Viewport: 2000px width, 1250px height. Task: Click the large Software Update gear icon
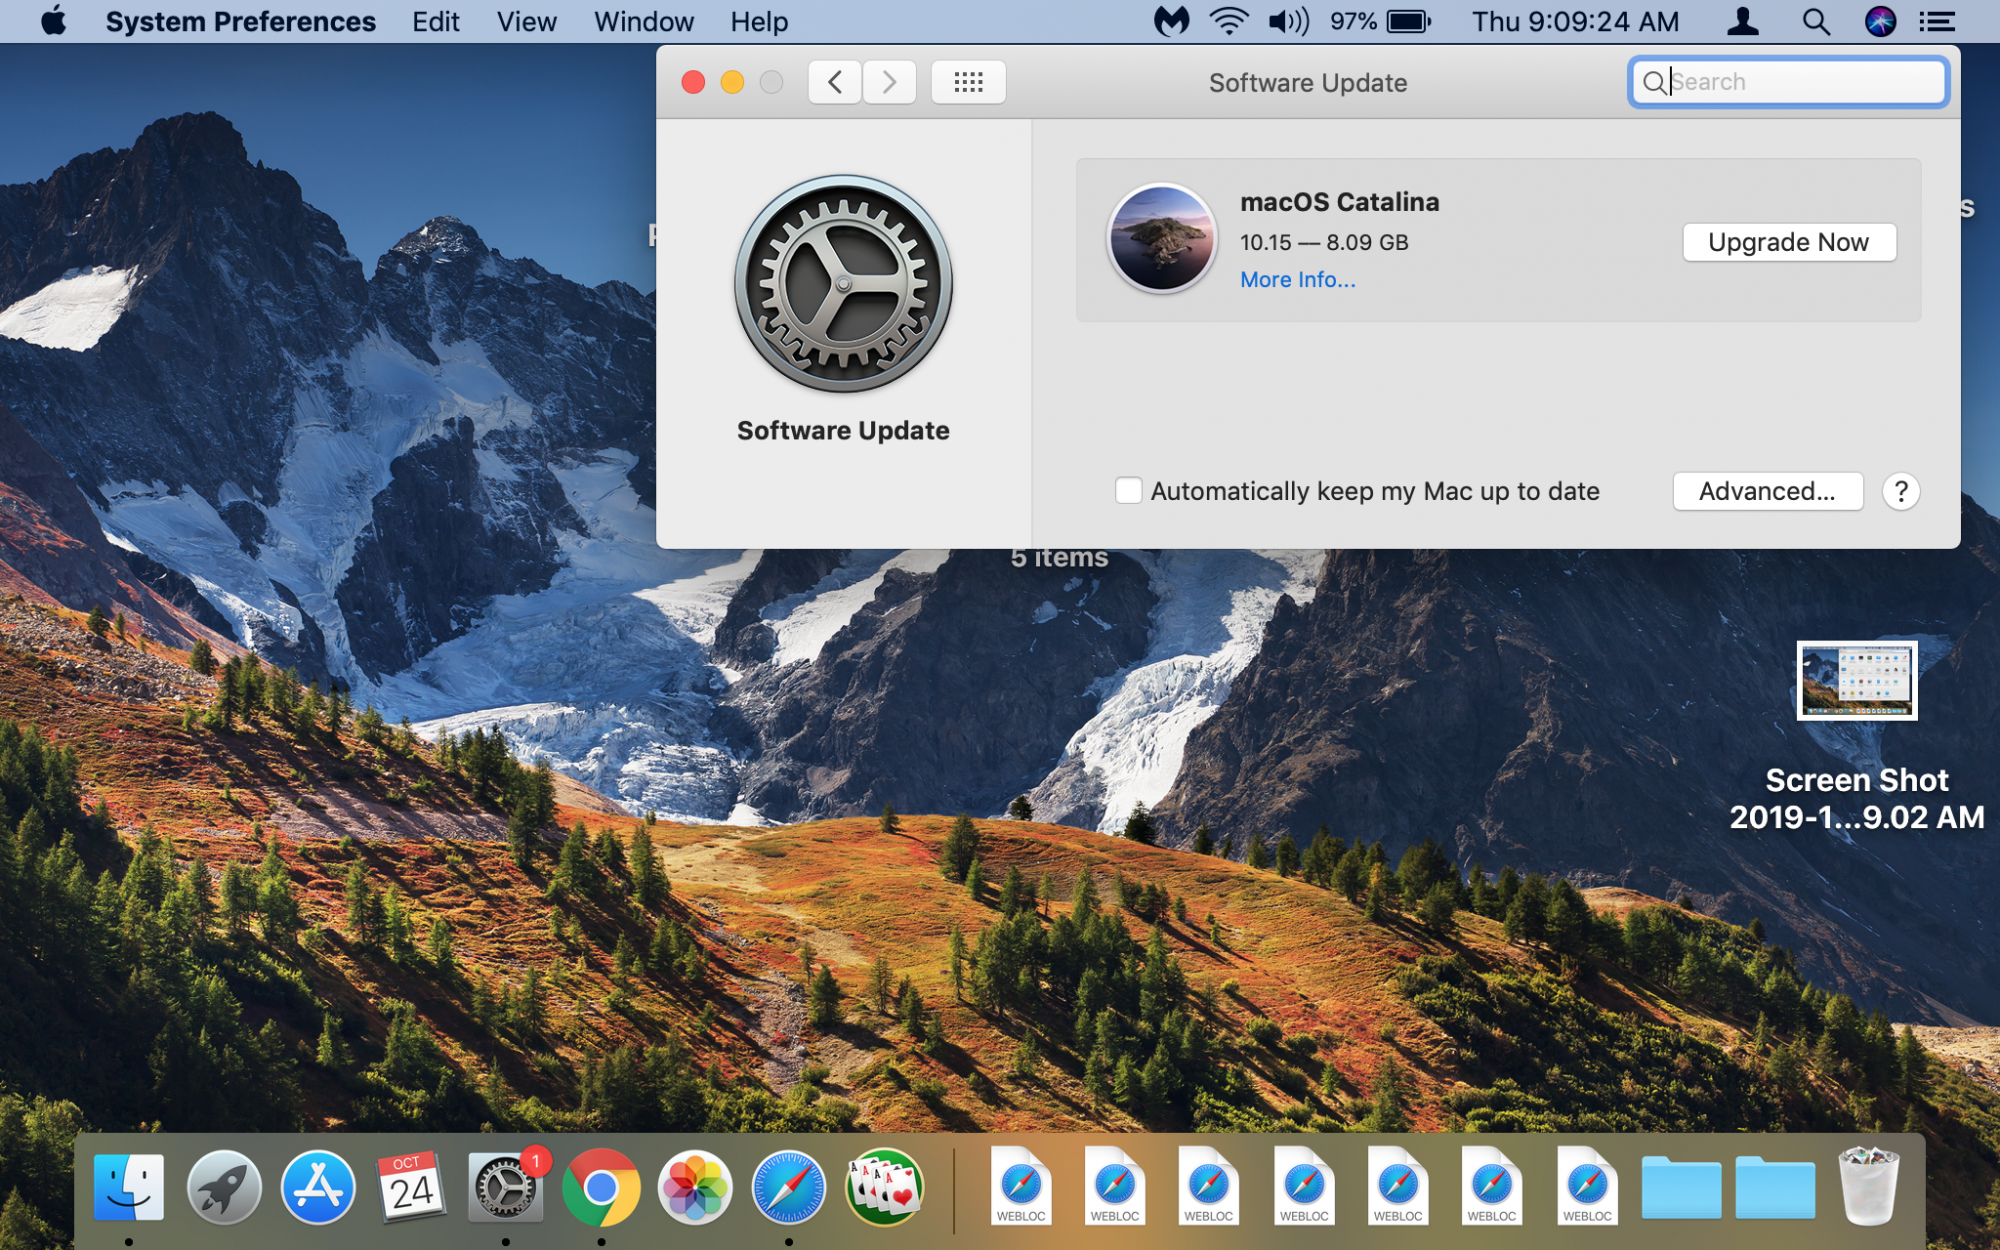coord(843,284)
